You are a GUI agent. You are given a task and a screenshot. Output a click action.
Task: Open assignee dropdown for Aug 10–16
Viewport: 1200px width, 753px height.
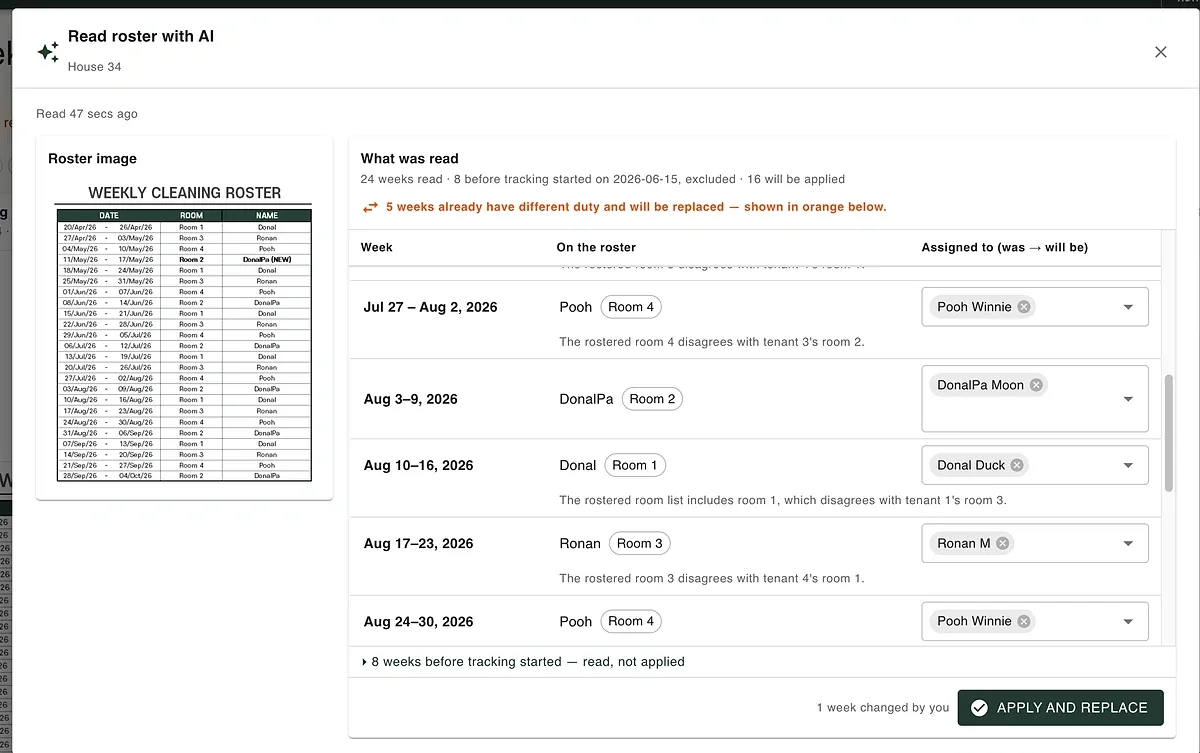pos(1128,465)
